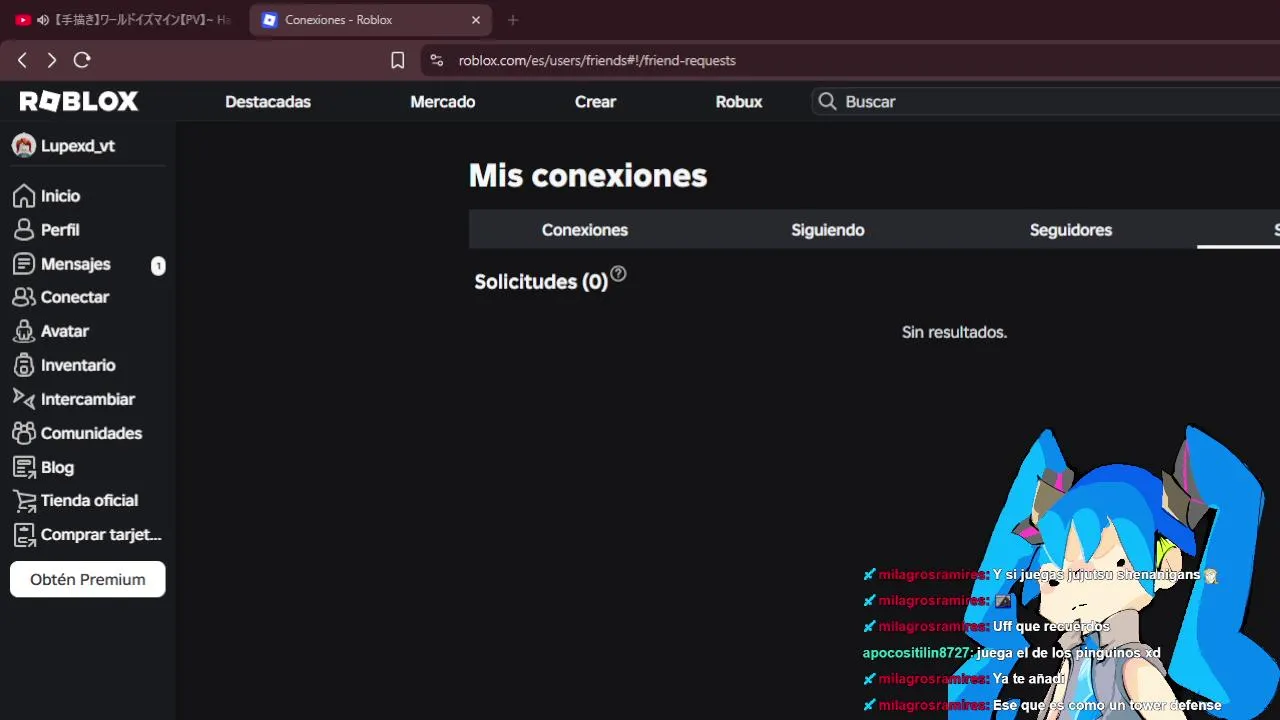Click the Roblox logo

pyautogui.click(x=79, y=101)
